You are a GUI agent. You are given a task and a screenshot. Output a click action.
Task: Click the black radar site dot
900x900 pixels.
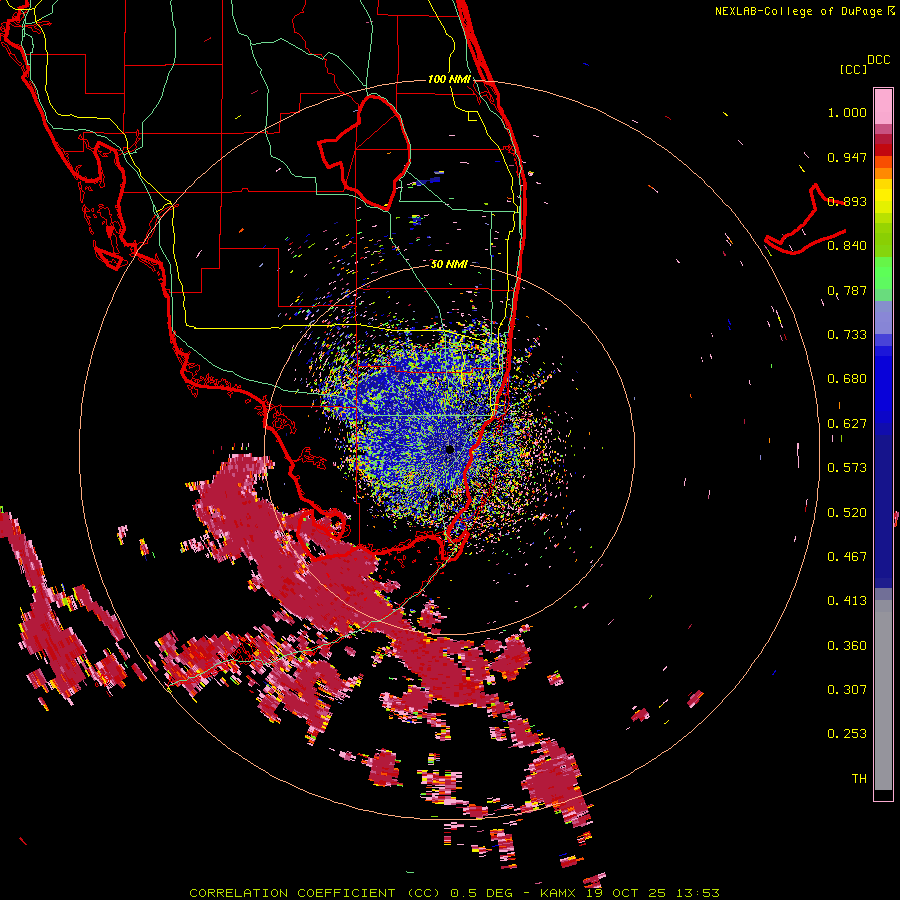449,449
